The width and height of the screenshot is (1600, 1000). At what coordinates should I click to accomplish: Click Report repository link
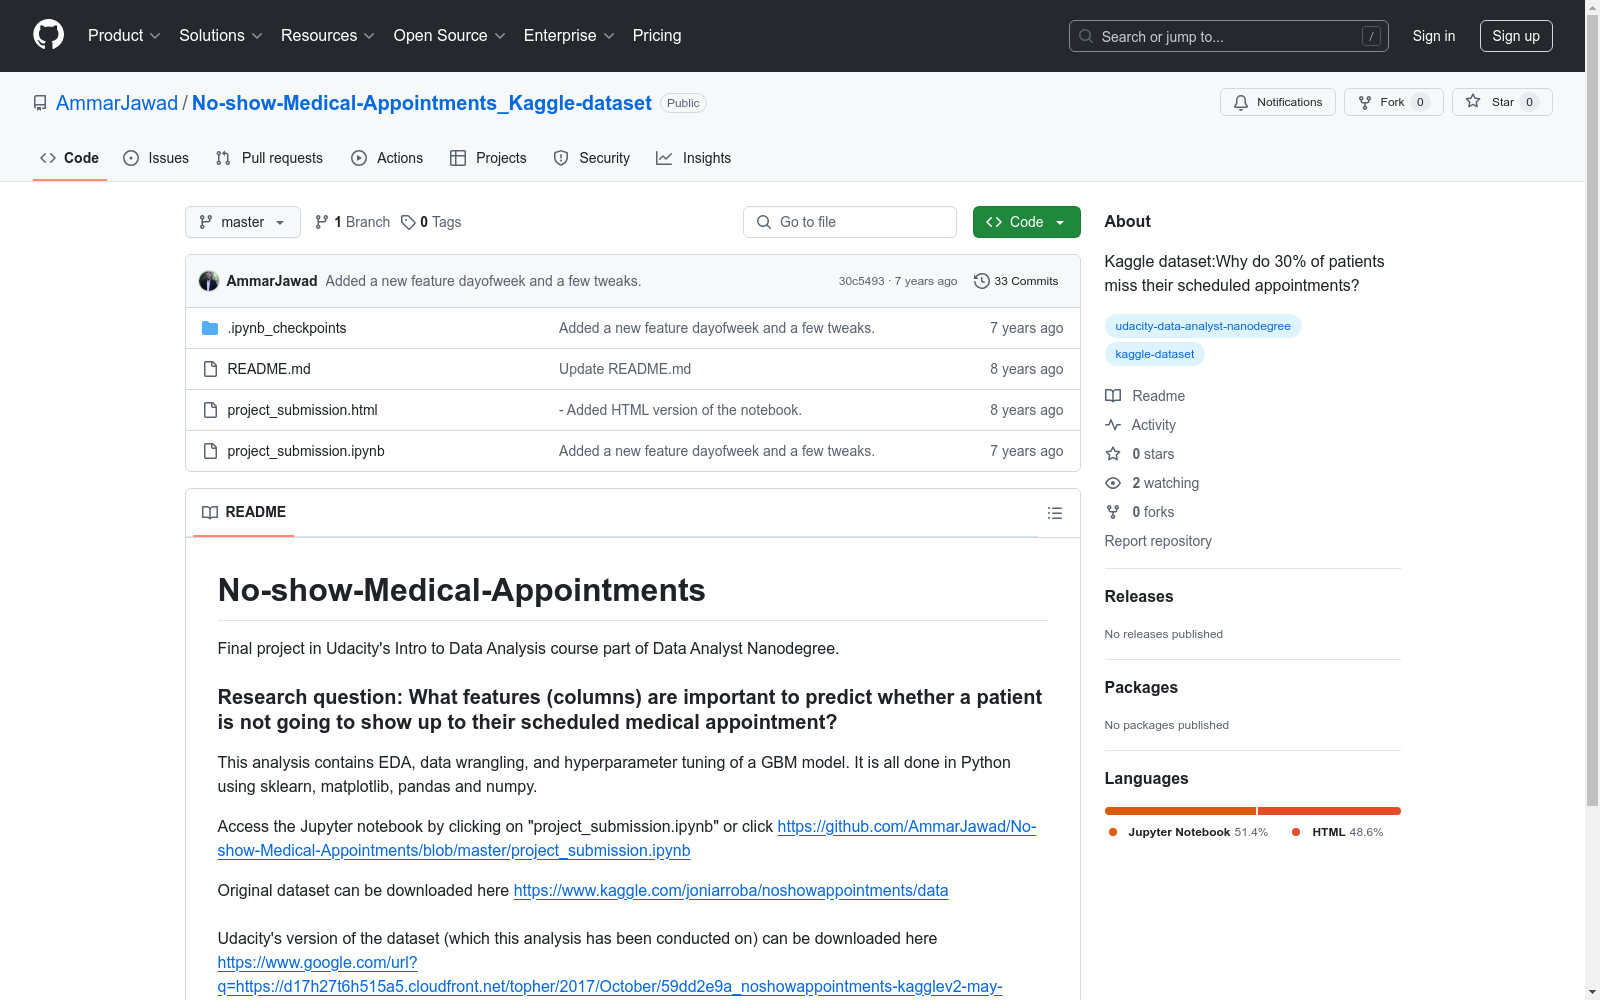(1158, 541)
